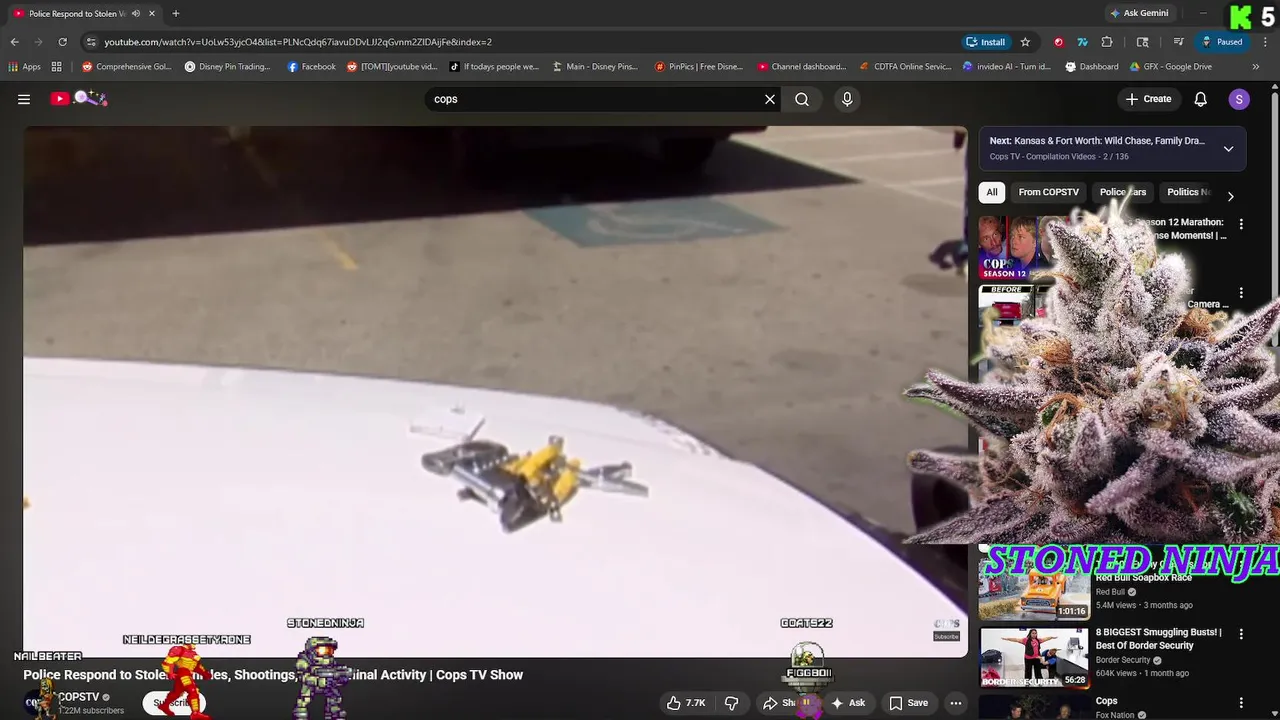Ask Gemini from the title bar
This screenshot has width=1280, height=720.
point(1138,13)
